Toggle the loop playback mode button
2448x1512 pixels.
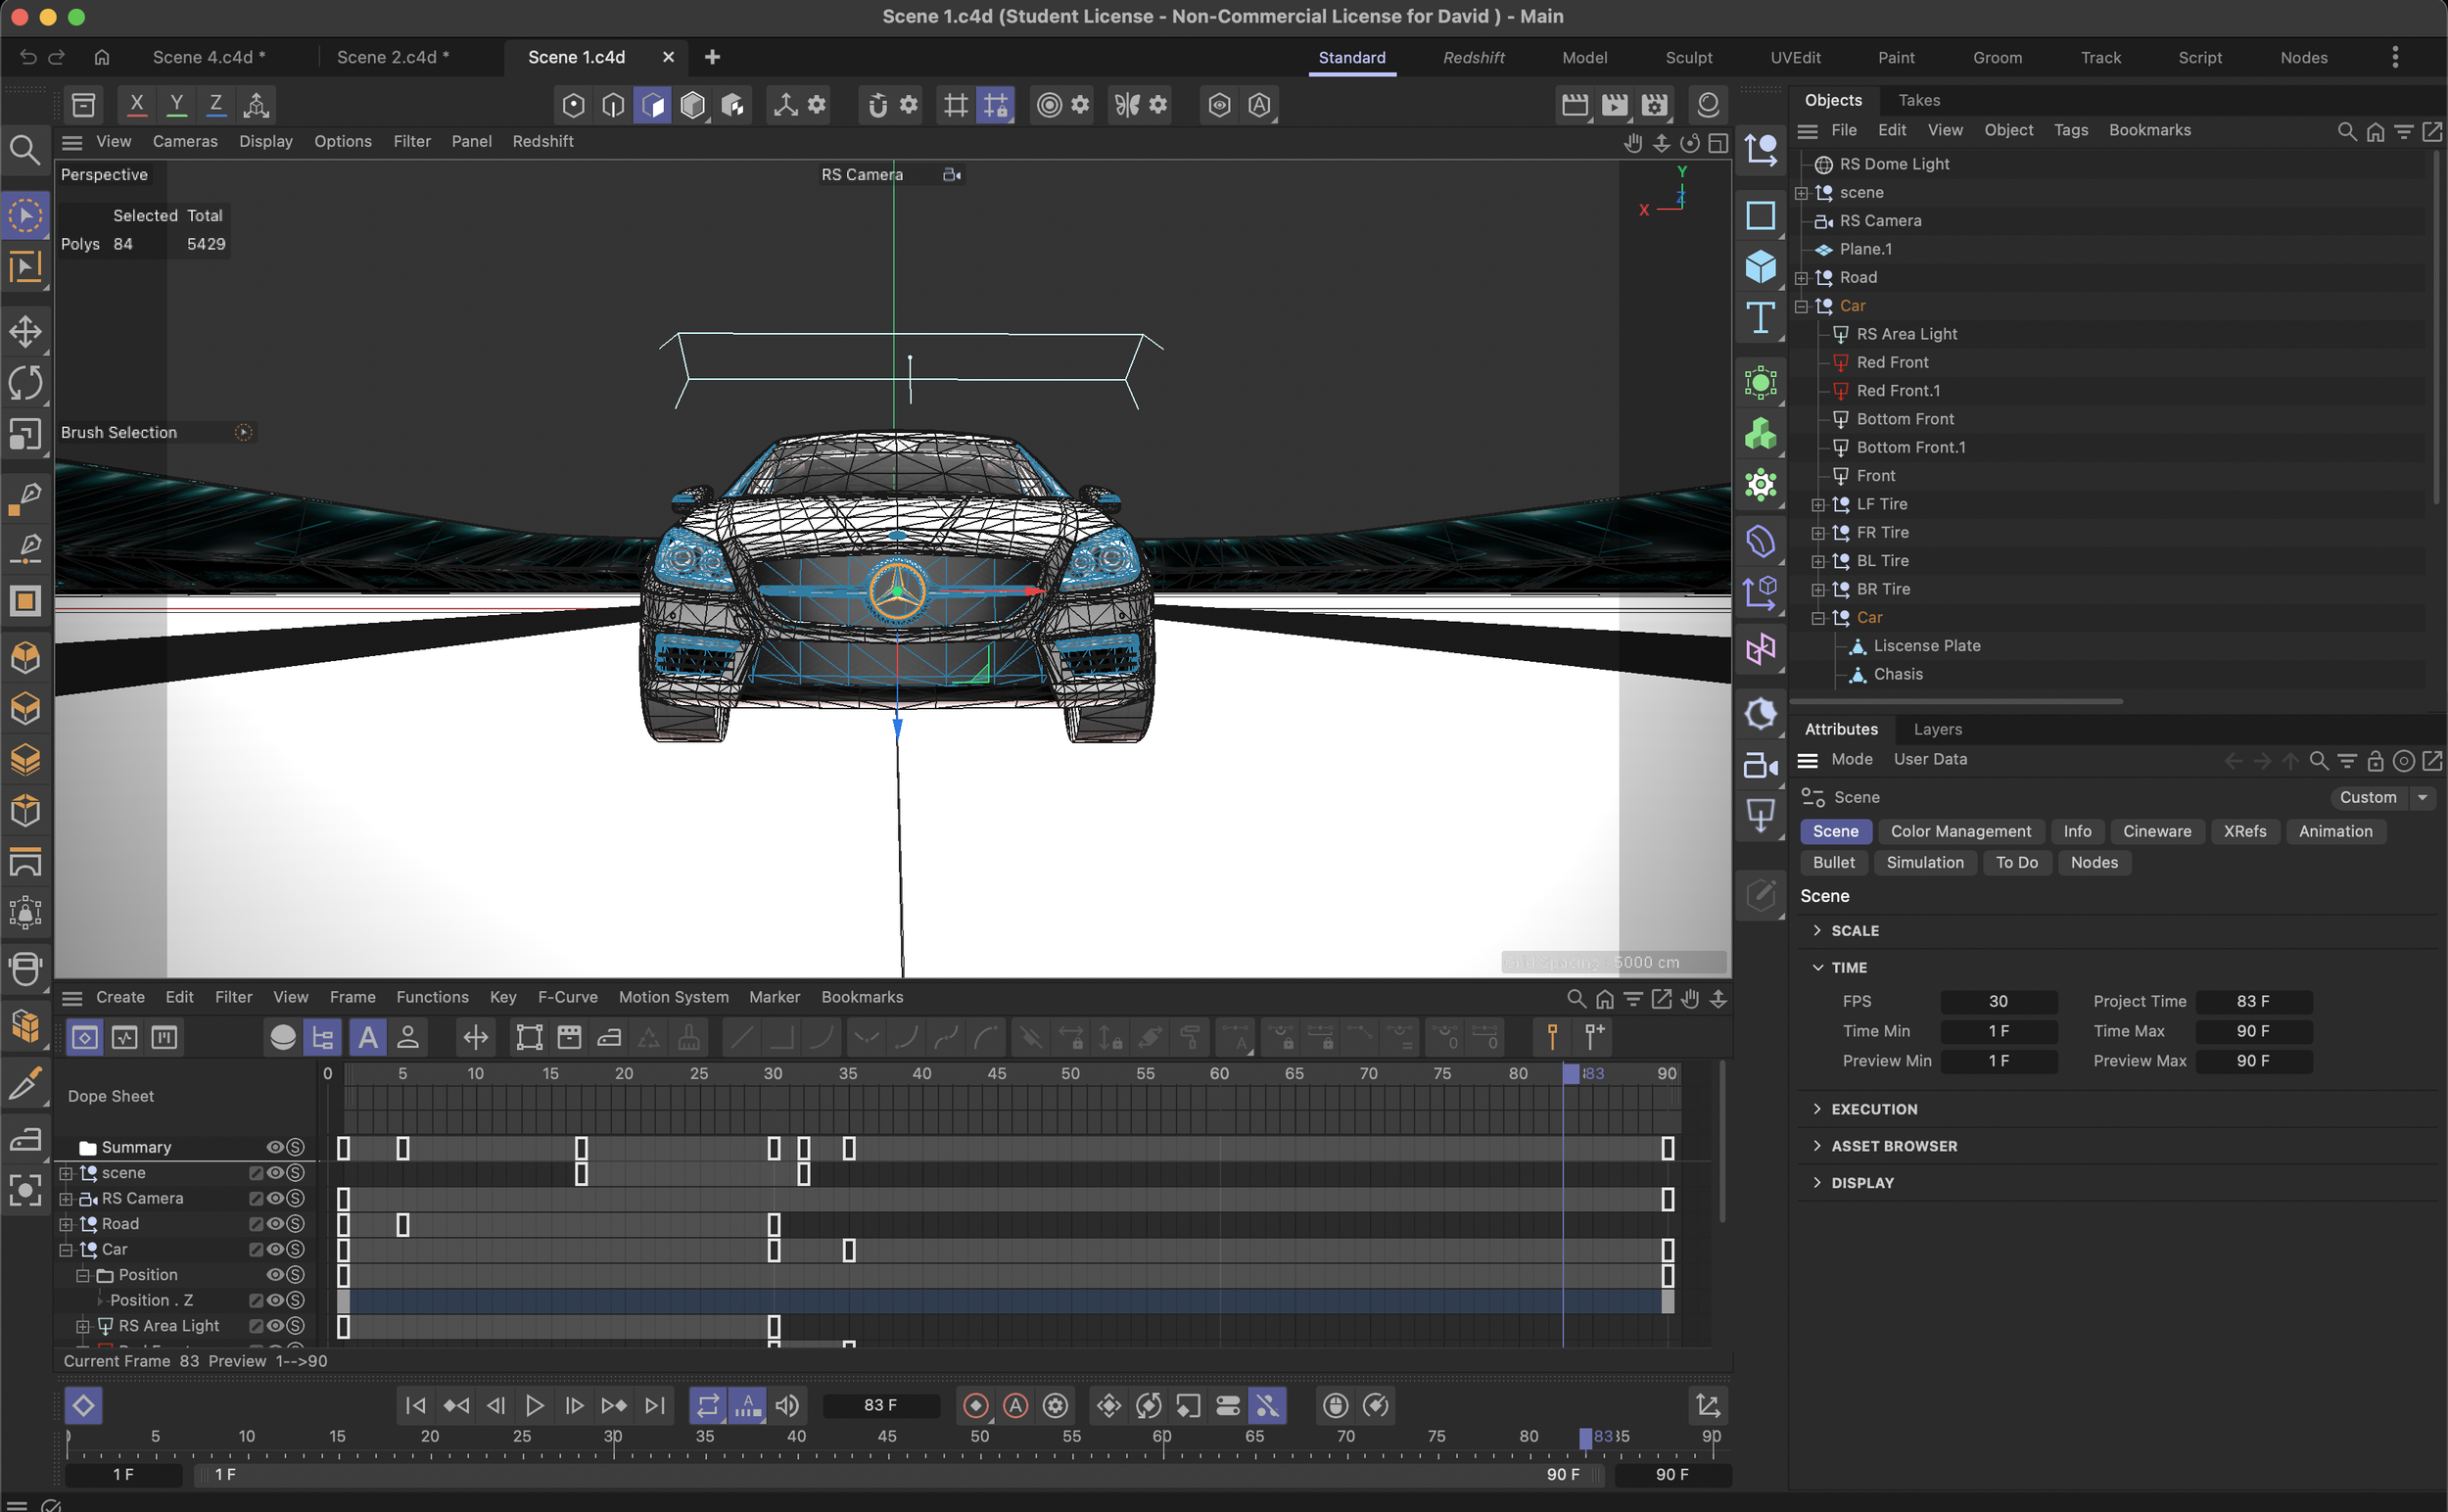click(707, 1405)
